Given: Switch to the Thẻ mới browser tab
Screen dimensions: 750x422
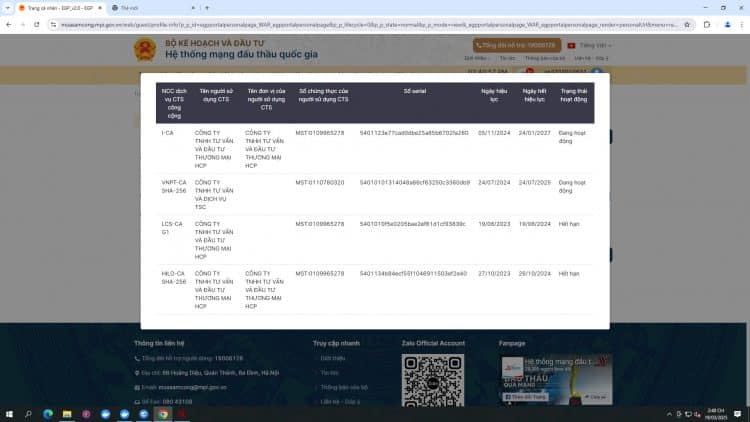Looking at the screenshot, I should (x=153, y=8).
